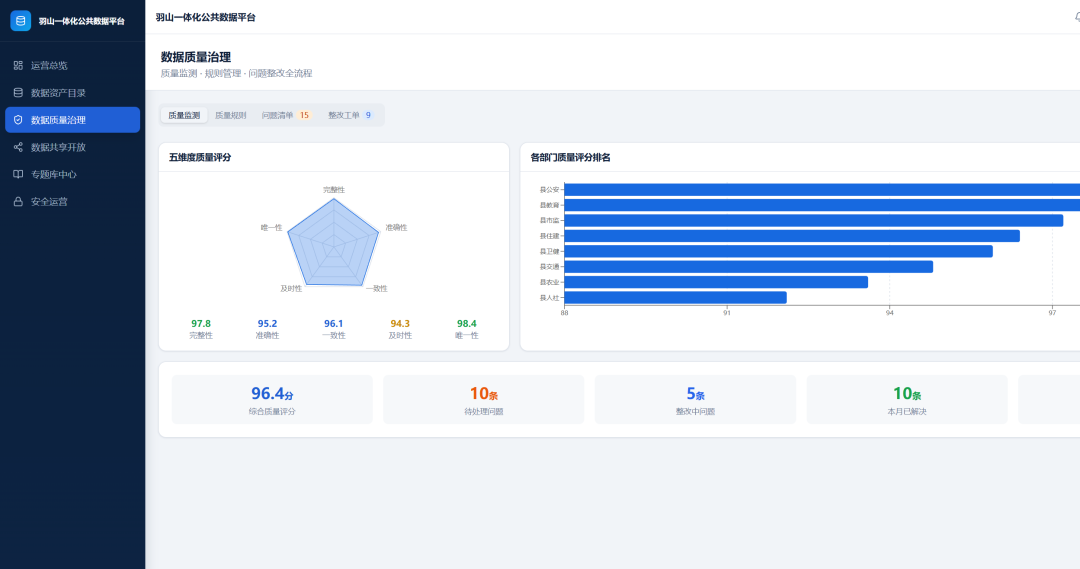Click the 96.4分 综合质量评分 card
The image size is (1080, 569).
272,400
